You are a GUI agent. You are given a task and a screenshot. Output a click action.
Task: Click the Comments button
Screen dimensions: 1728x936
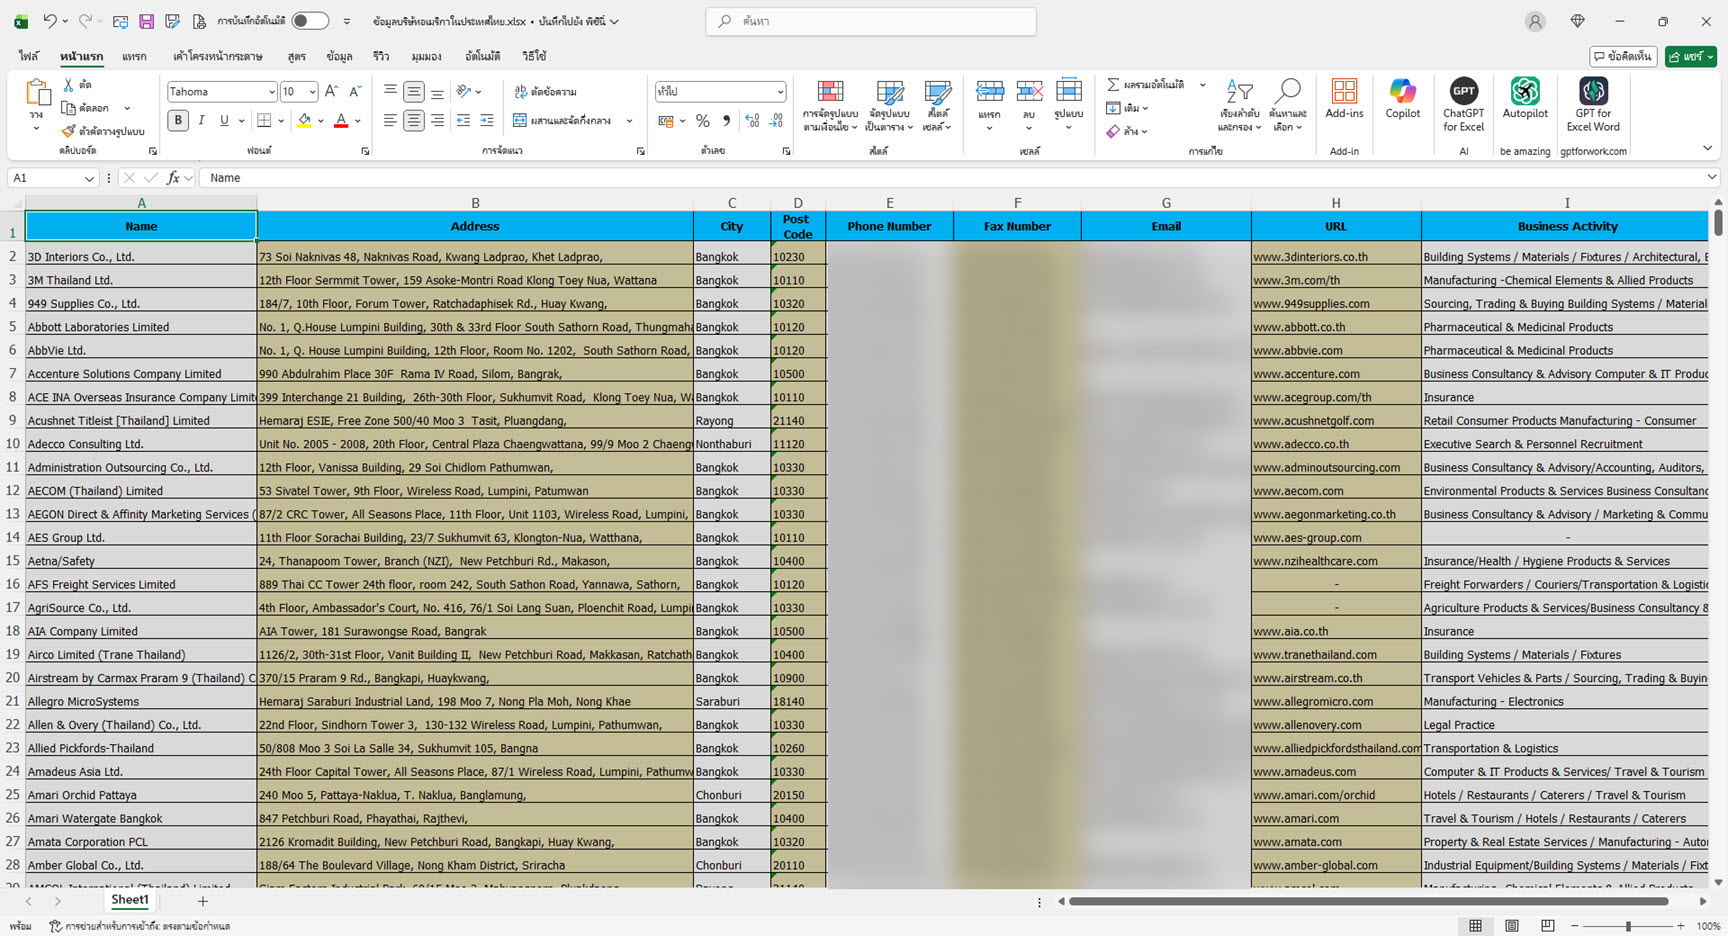(1622, 57)
